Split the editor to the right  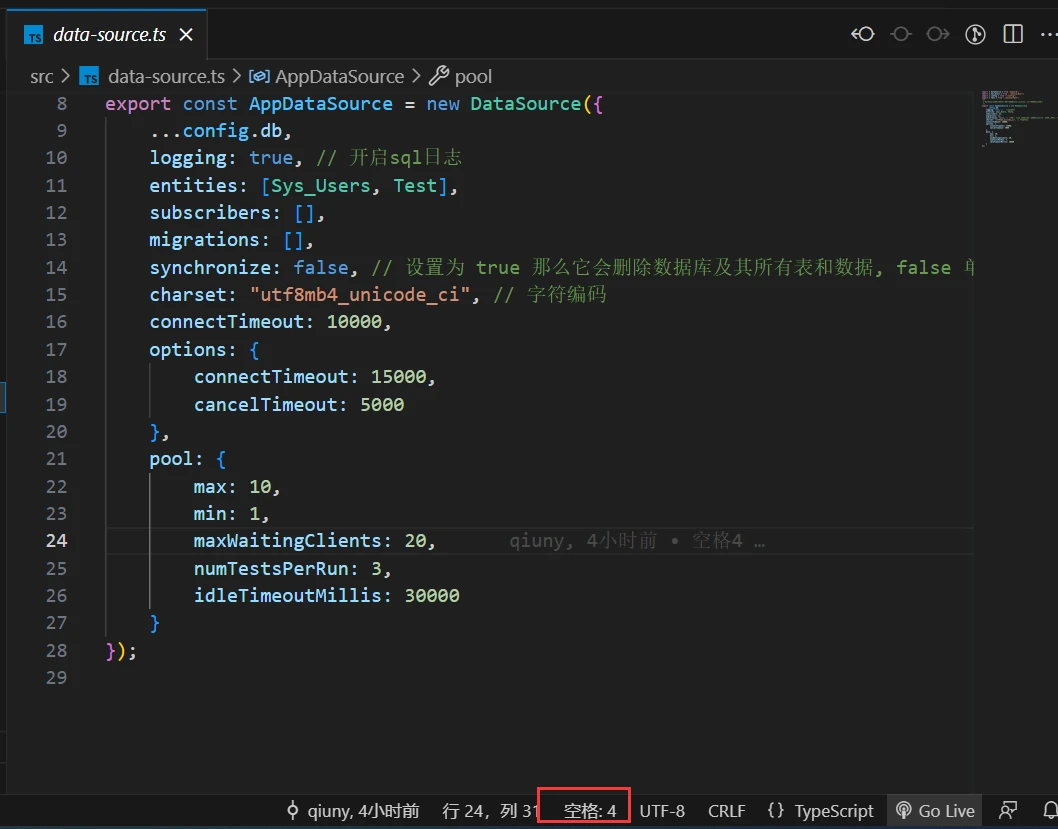coord(1013,34)
